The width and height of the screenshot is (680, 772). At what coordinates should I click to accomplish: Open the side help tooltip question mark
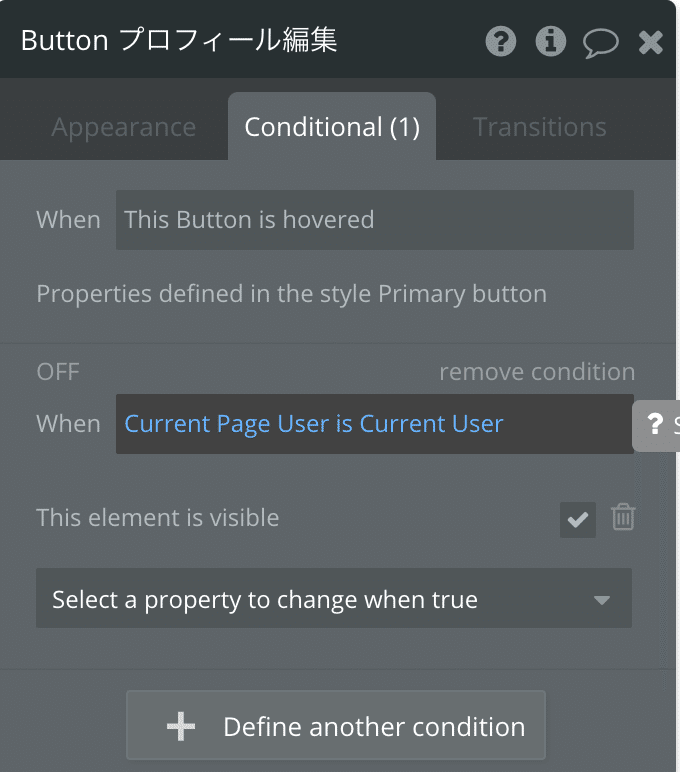point(655,424)
